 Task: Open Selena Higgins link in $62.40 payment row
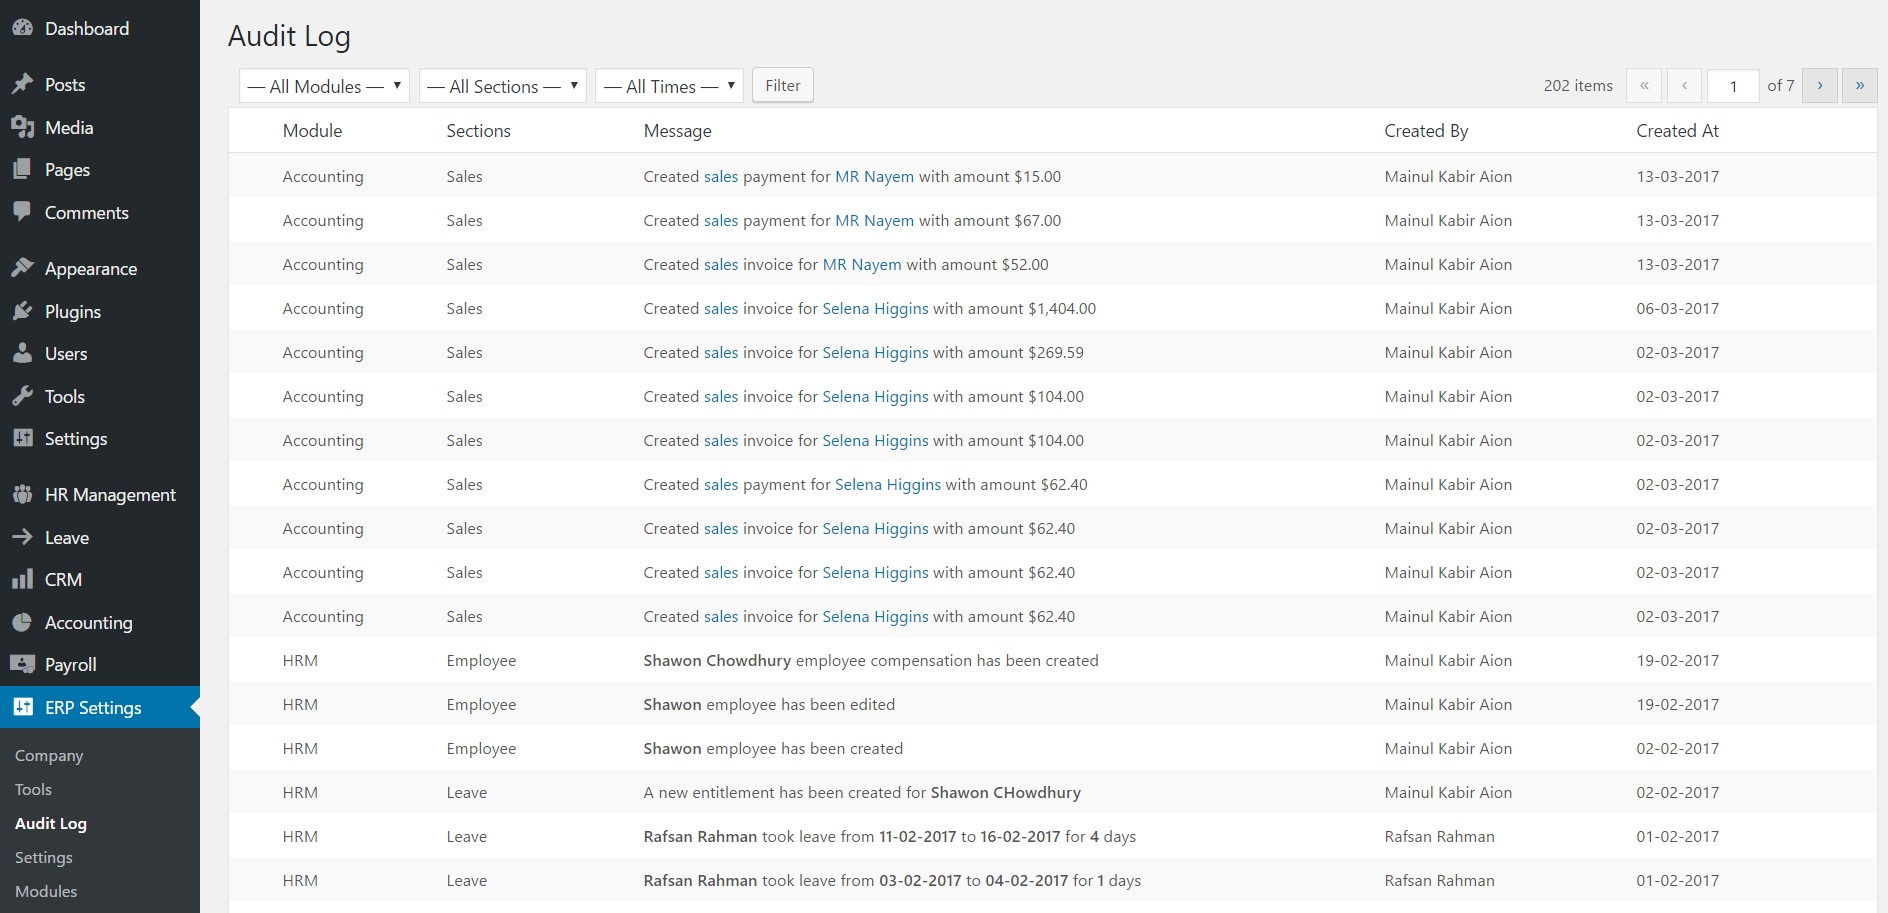888,484
